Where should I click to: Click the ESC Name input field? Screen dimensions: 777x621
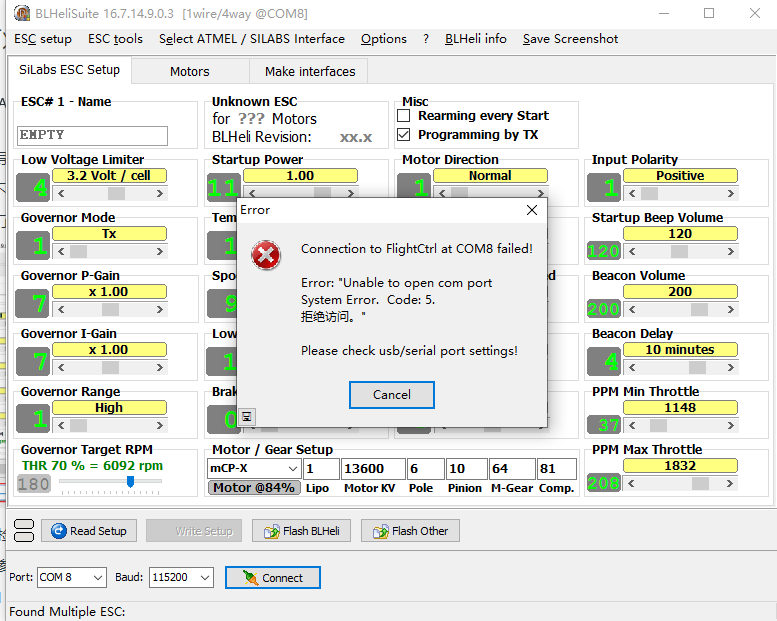pyautogui.click(x=92, y=135)
